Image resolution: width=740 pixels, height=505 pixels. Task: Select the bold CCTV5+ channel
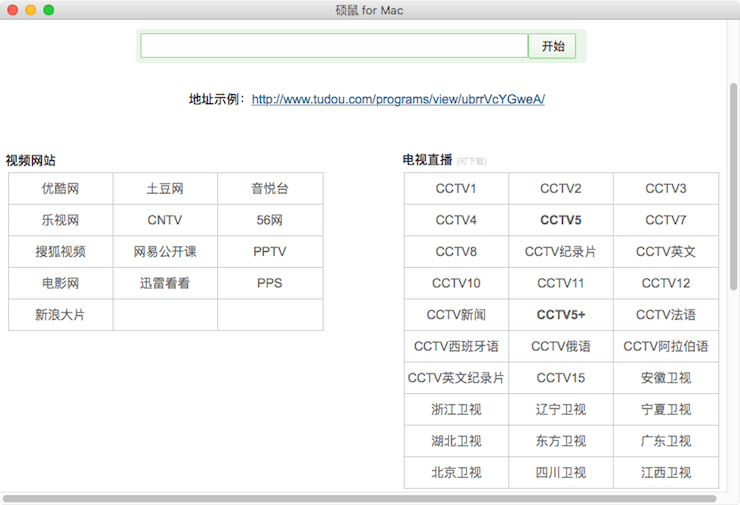coord(561,315)
